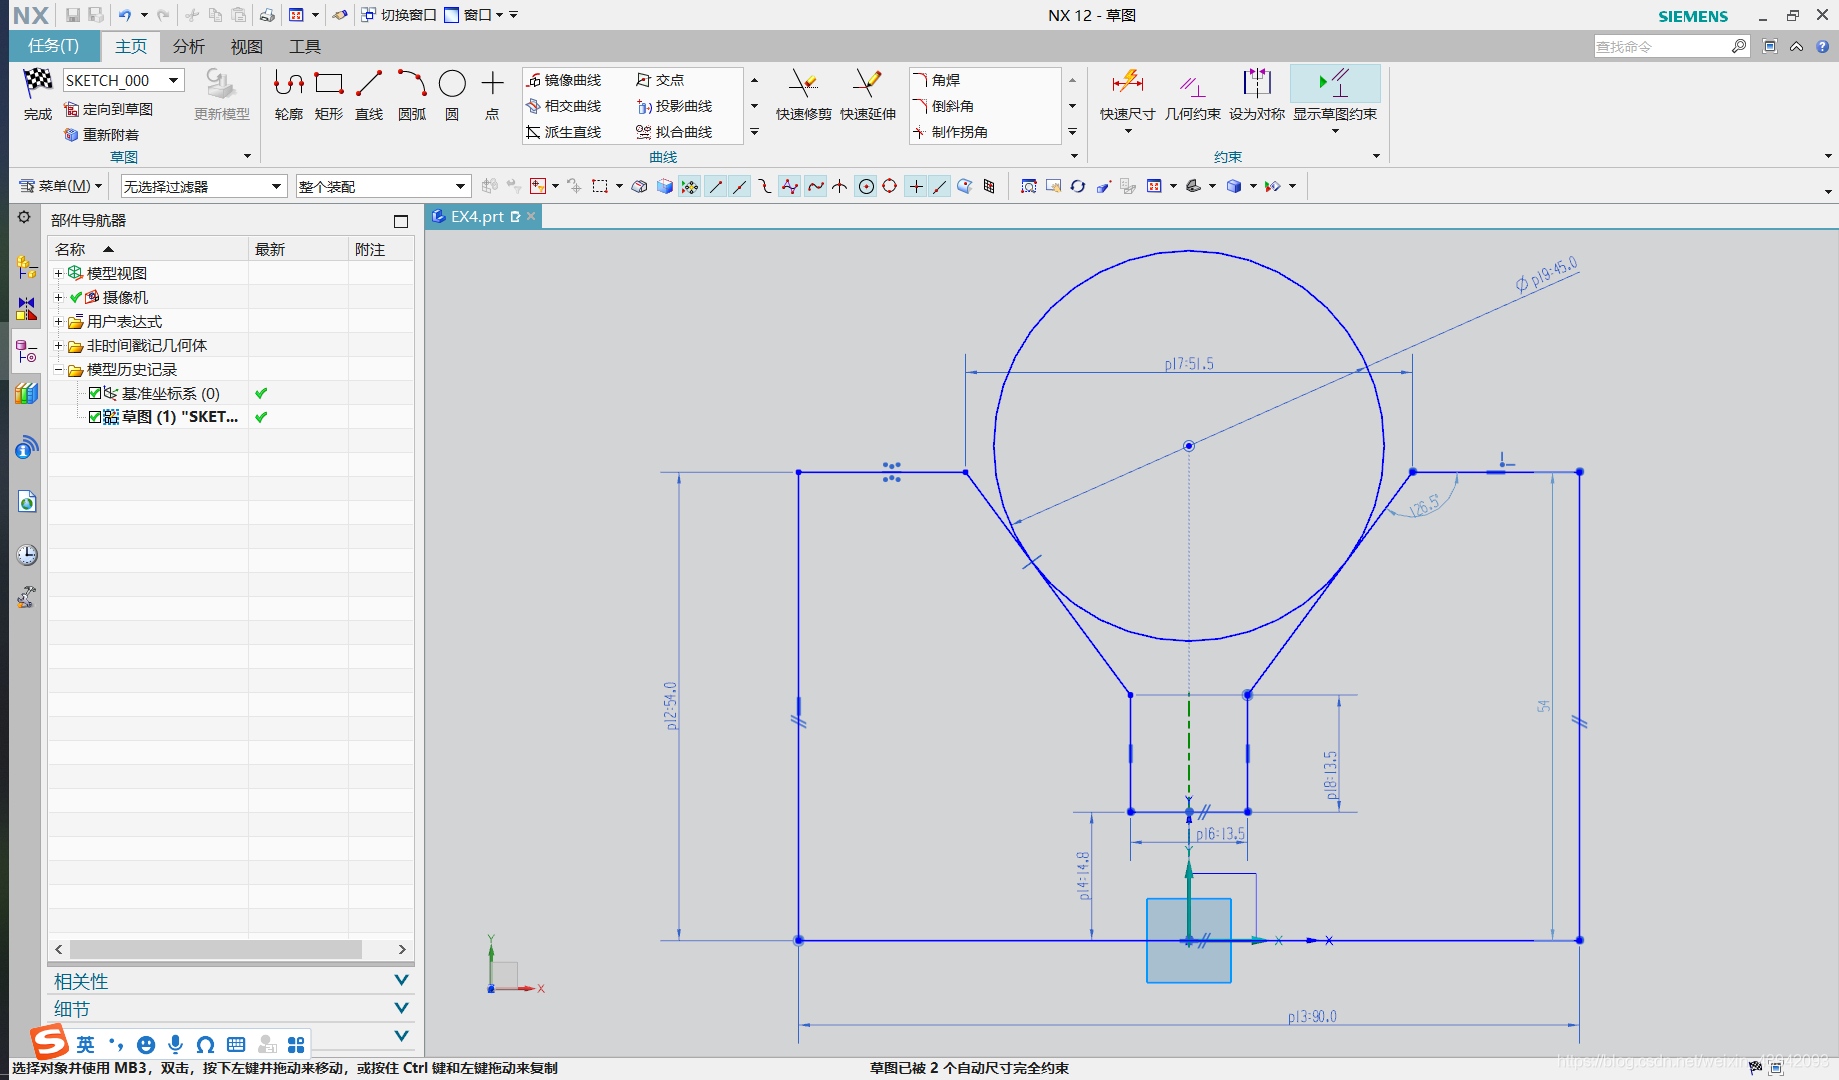Switch to the 分析 ribbon tab

coord(188,46)
